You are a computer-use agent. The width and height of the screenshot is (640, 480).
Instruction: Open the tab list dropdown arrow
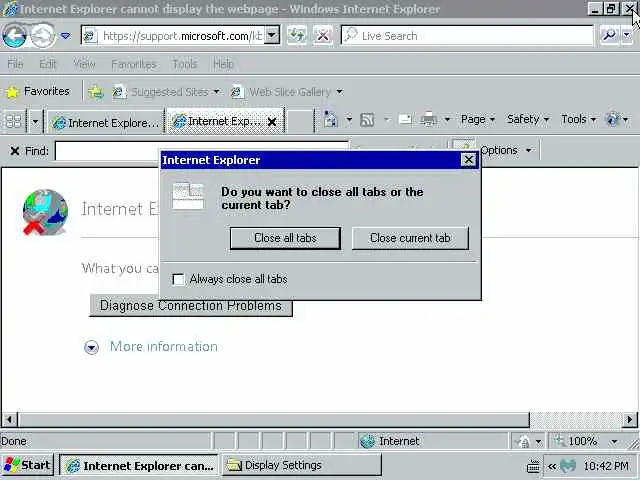tap(35, 121)
